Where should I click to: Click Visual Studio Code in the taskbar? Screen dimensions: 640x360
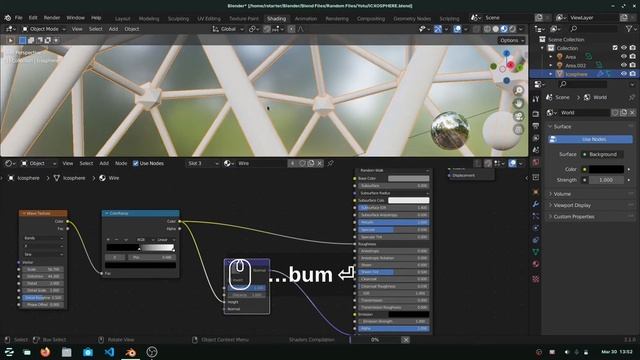(109, 352)
